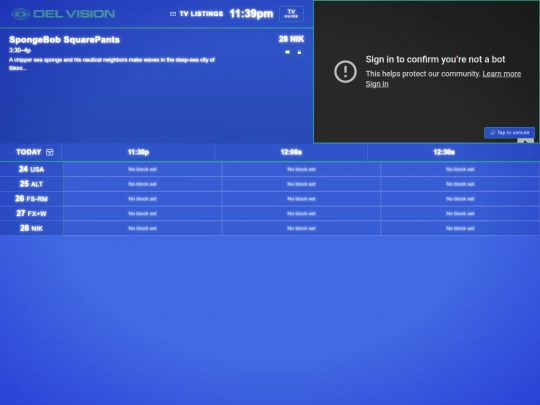Click the exclamation warning icon in video panel
The width and height of the screenshot is (540, 405).
(x=345, y=72)
